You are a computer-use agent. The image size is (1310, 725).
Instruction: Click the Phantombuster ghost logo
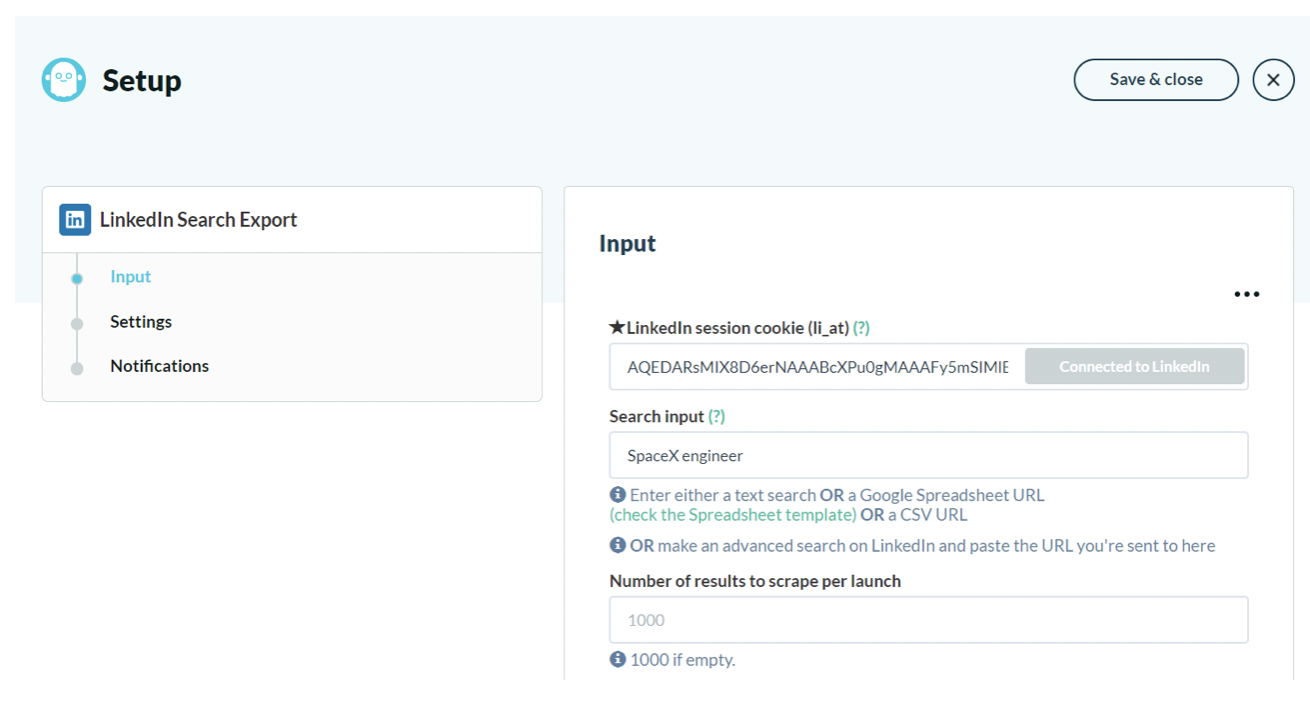64,80
